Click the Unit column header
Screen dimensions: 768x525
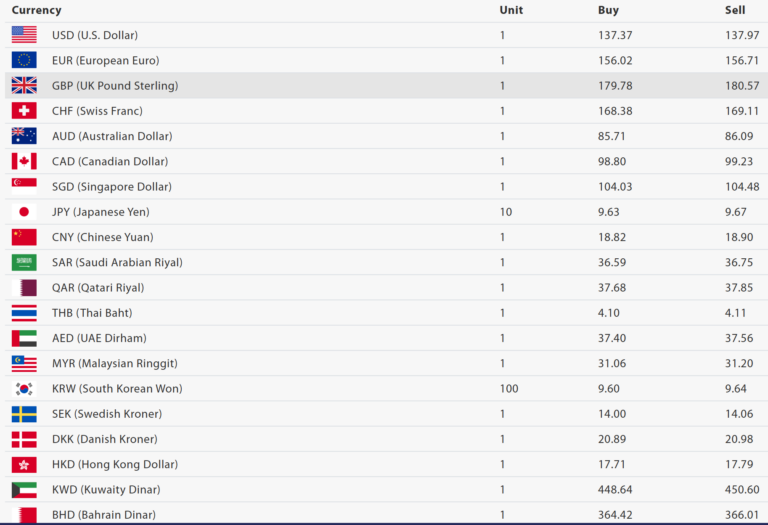click(x=511, y=10)
